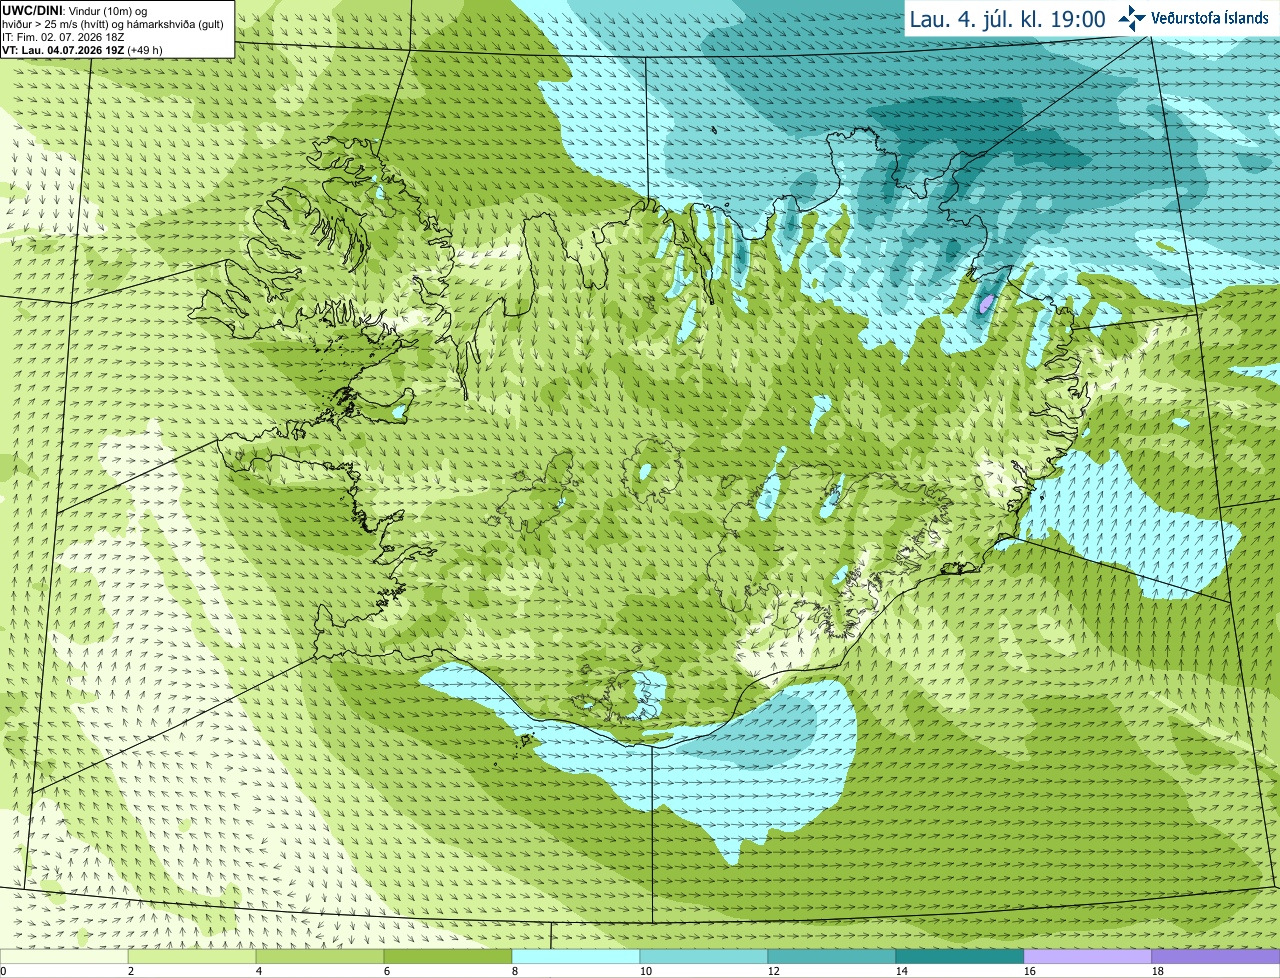Click the scale label number 10
Image resolution: width=1280 pixels, height=978 pixels.
[646, 971]
